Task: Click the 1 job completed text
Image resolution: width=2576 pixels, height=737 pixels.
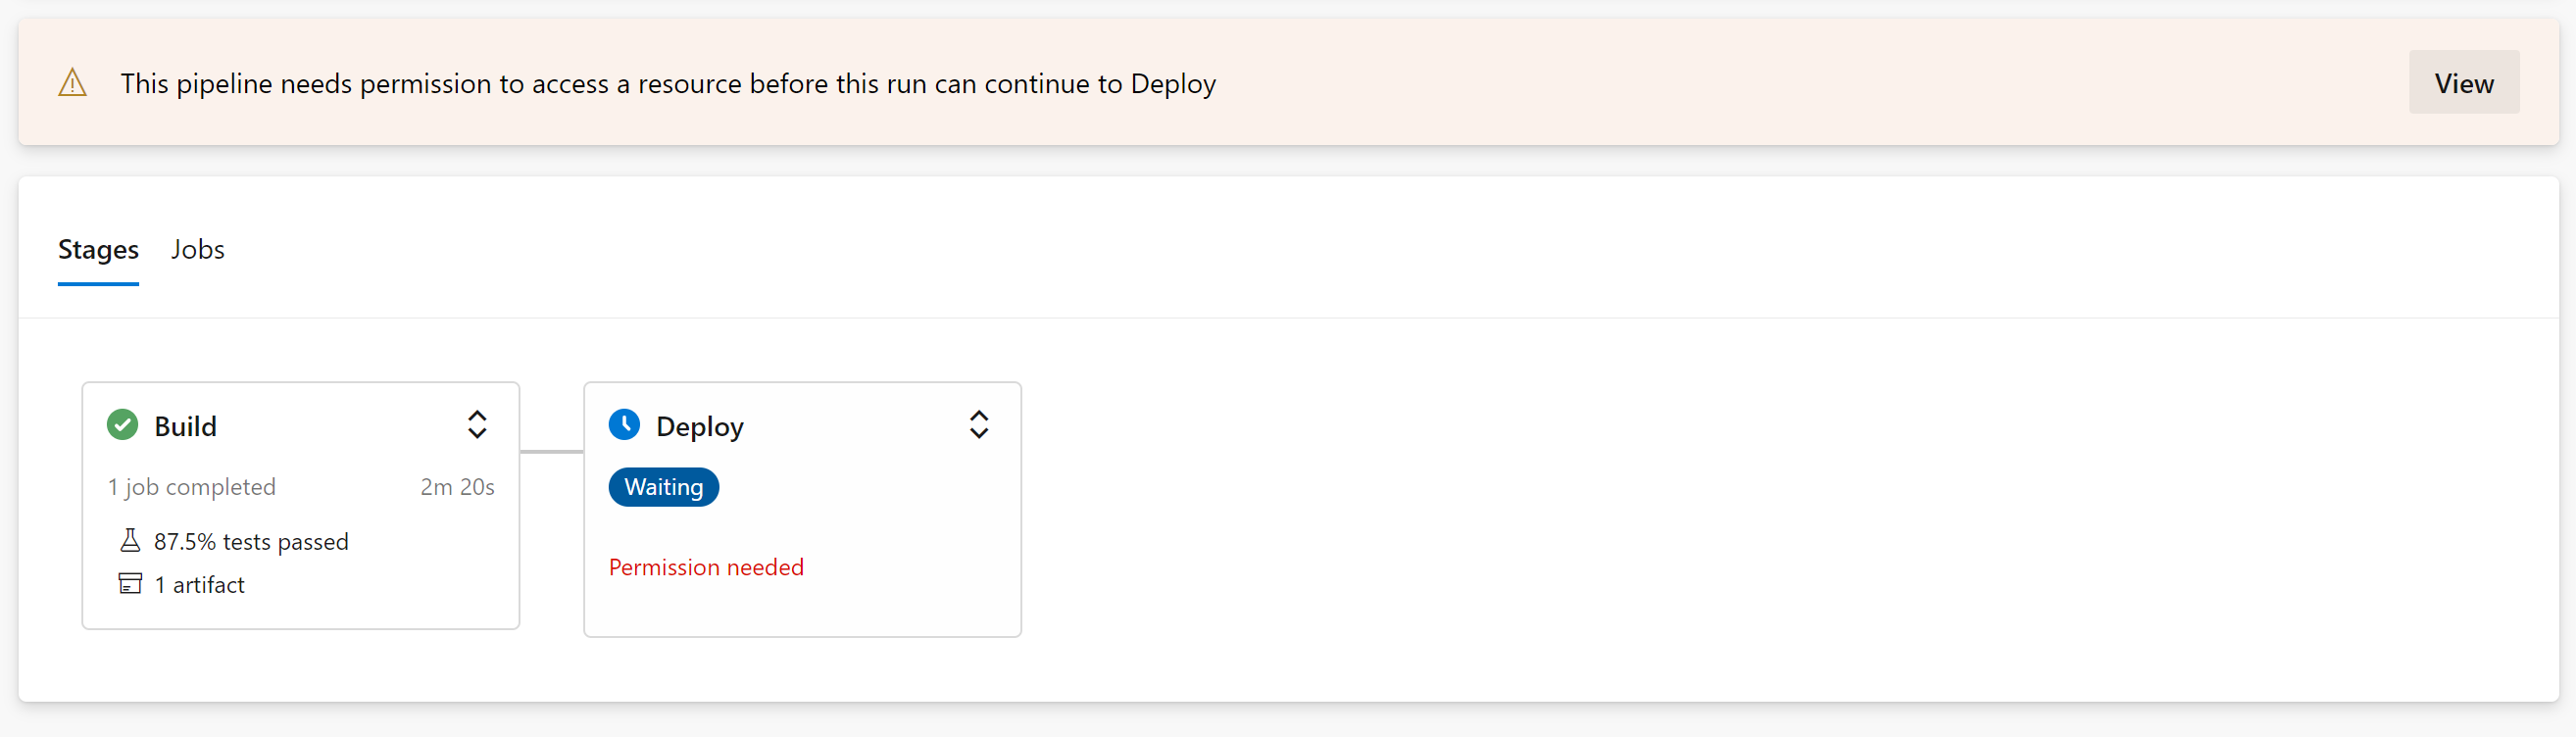Action: point(192,487)
